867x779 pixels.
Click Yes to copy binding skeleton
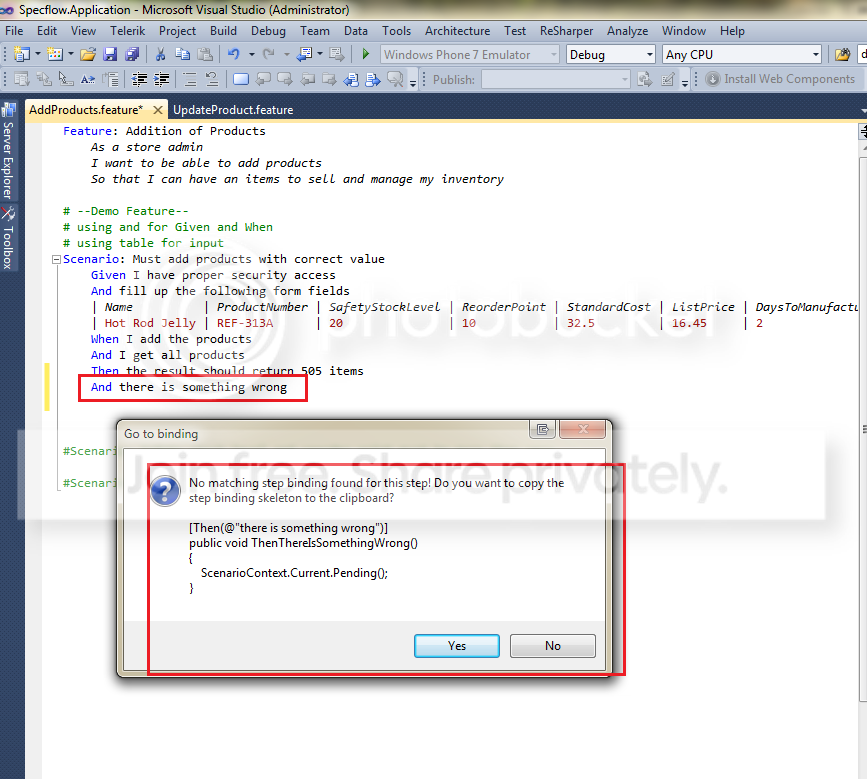click(457, 646)
